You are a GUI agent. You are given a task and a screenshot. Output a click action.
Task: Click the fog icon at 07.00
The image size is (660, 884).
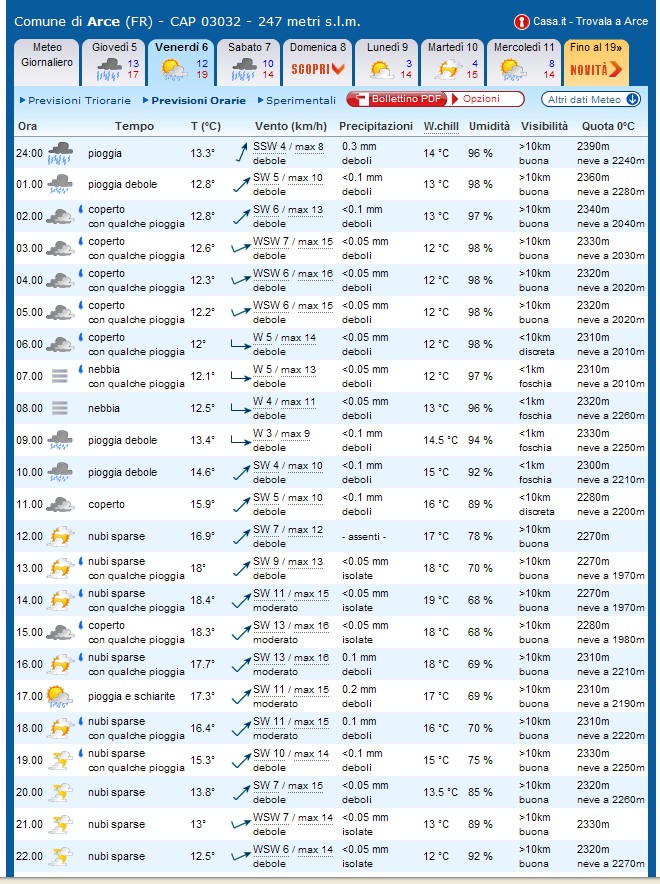point(60,376)
